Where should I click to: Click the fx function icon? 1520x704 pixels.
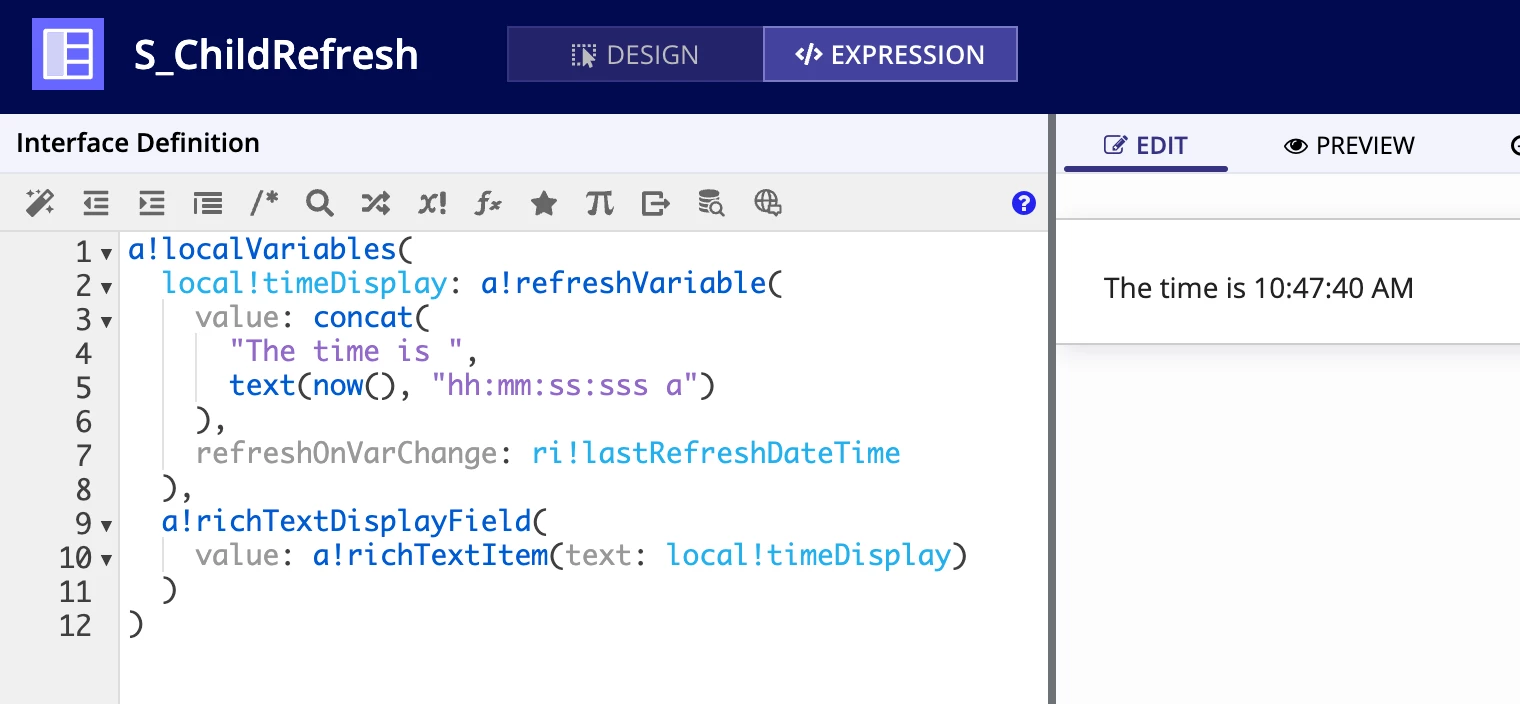[x=488, y=204]
